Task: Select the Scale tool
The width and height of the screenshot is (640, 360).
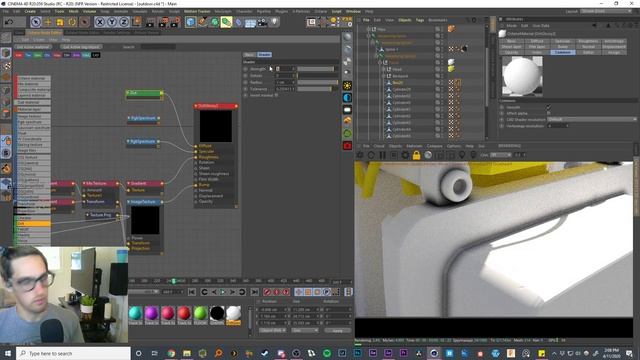Action: [x=60, y=22]
